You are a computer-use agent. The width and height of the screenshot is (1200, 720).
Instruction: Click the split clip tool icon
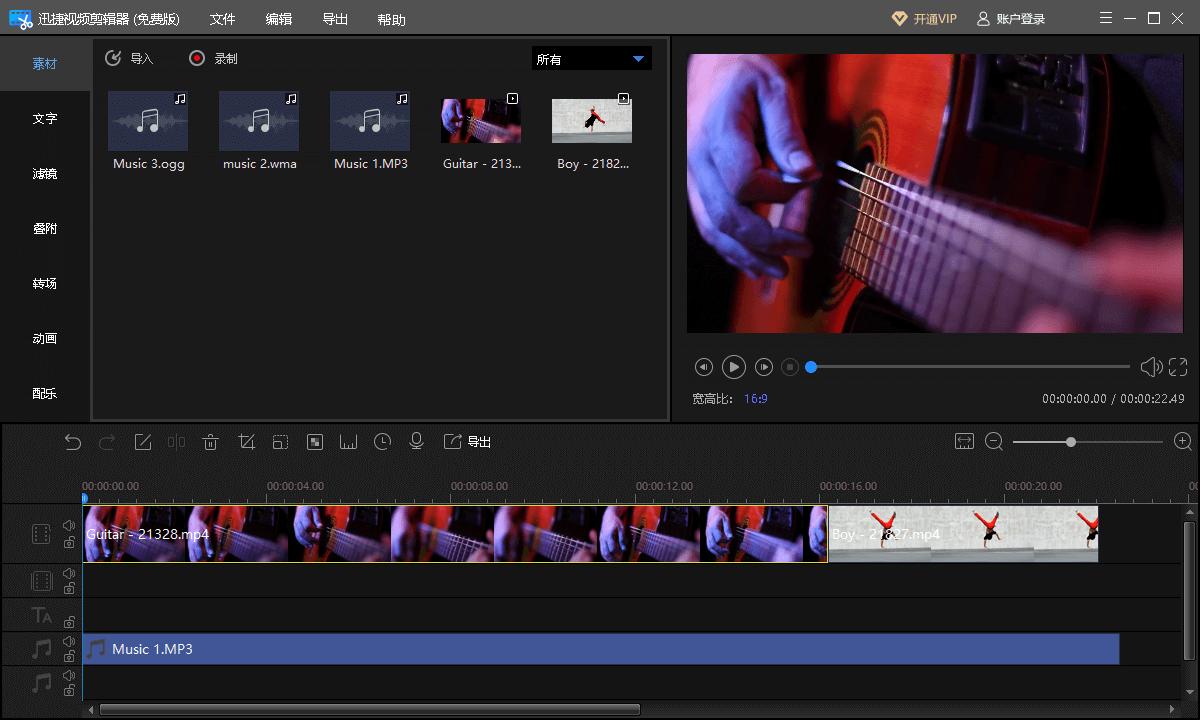coord(176,442)
